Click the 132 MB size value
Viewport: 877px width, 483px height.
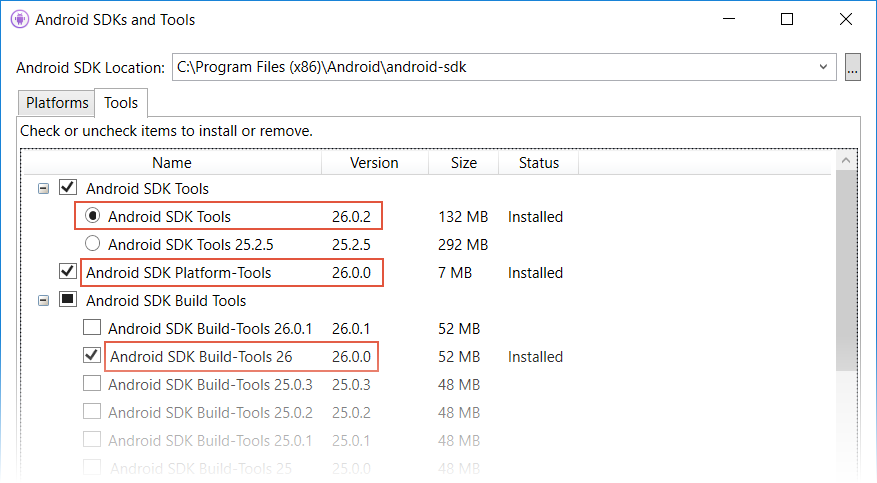(463, 217)
